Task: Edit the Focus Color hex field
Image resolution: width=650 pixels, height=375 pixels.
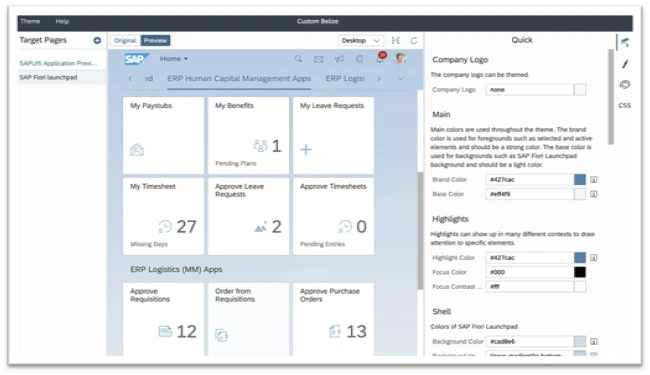Action: 530,272
